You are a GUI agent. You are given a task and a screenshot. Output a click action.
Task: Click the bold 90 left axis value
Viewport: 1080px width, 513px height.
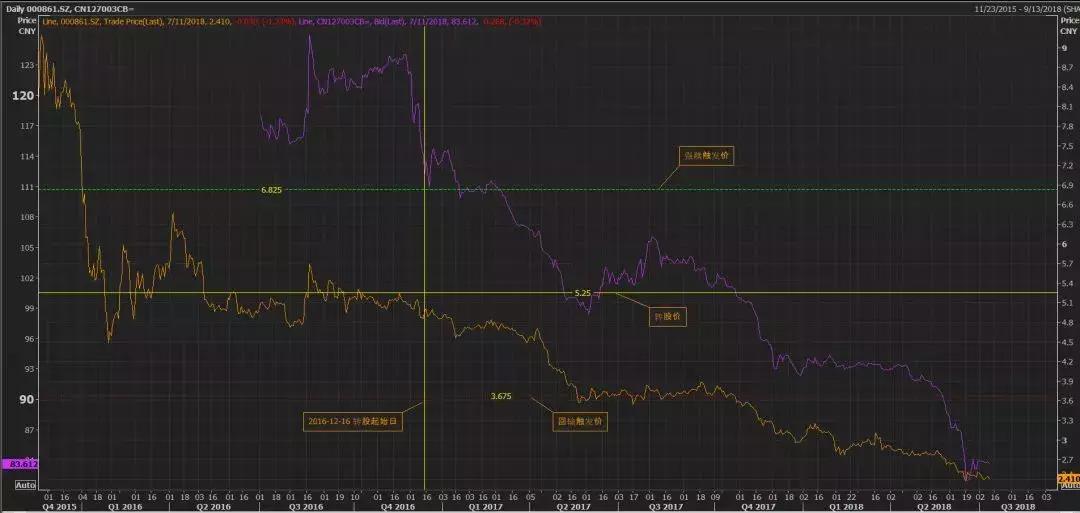point(27,399)
